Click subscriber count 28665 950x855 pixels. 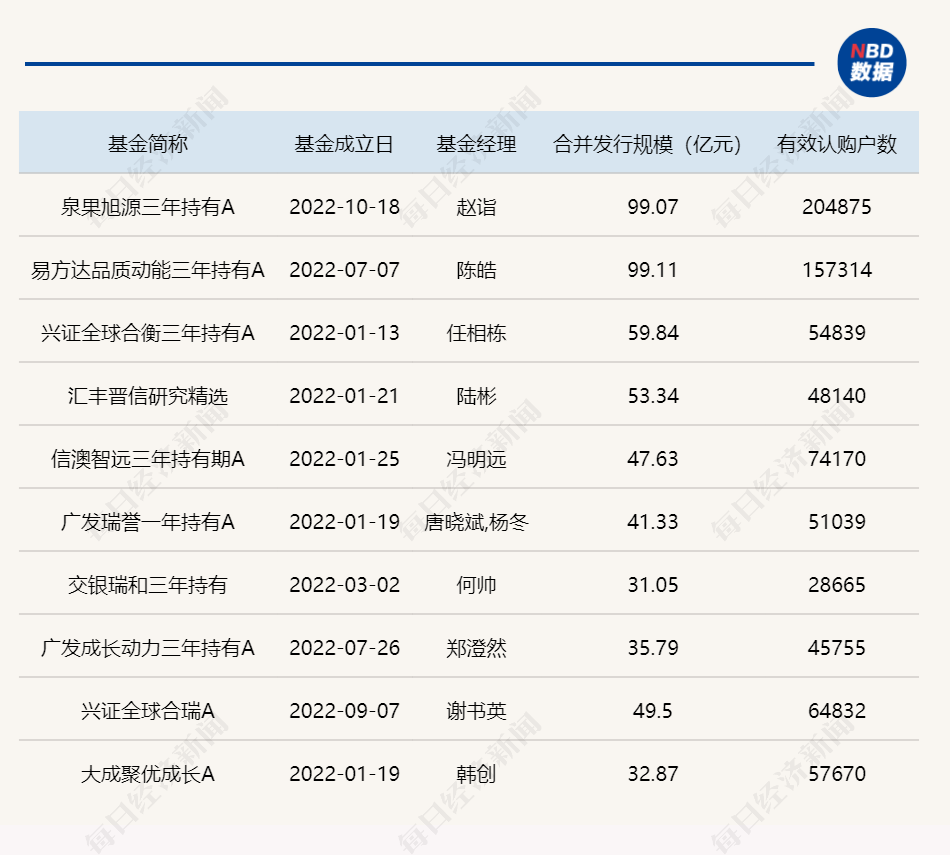pos(837,585)
